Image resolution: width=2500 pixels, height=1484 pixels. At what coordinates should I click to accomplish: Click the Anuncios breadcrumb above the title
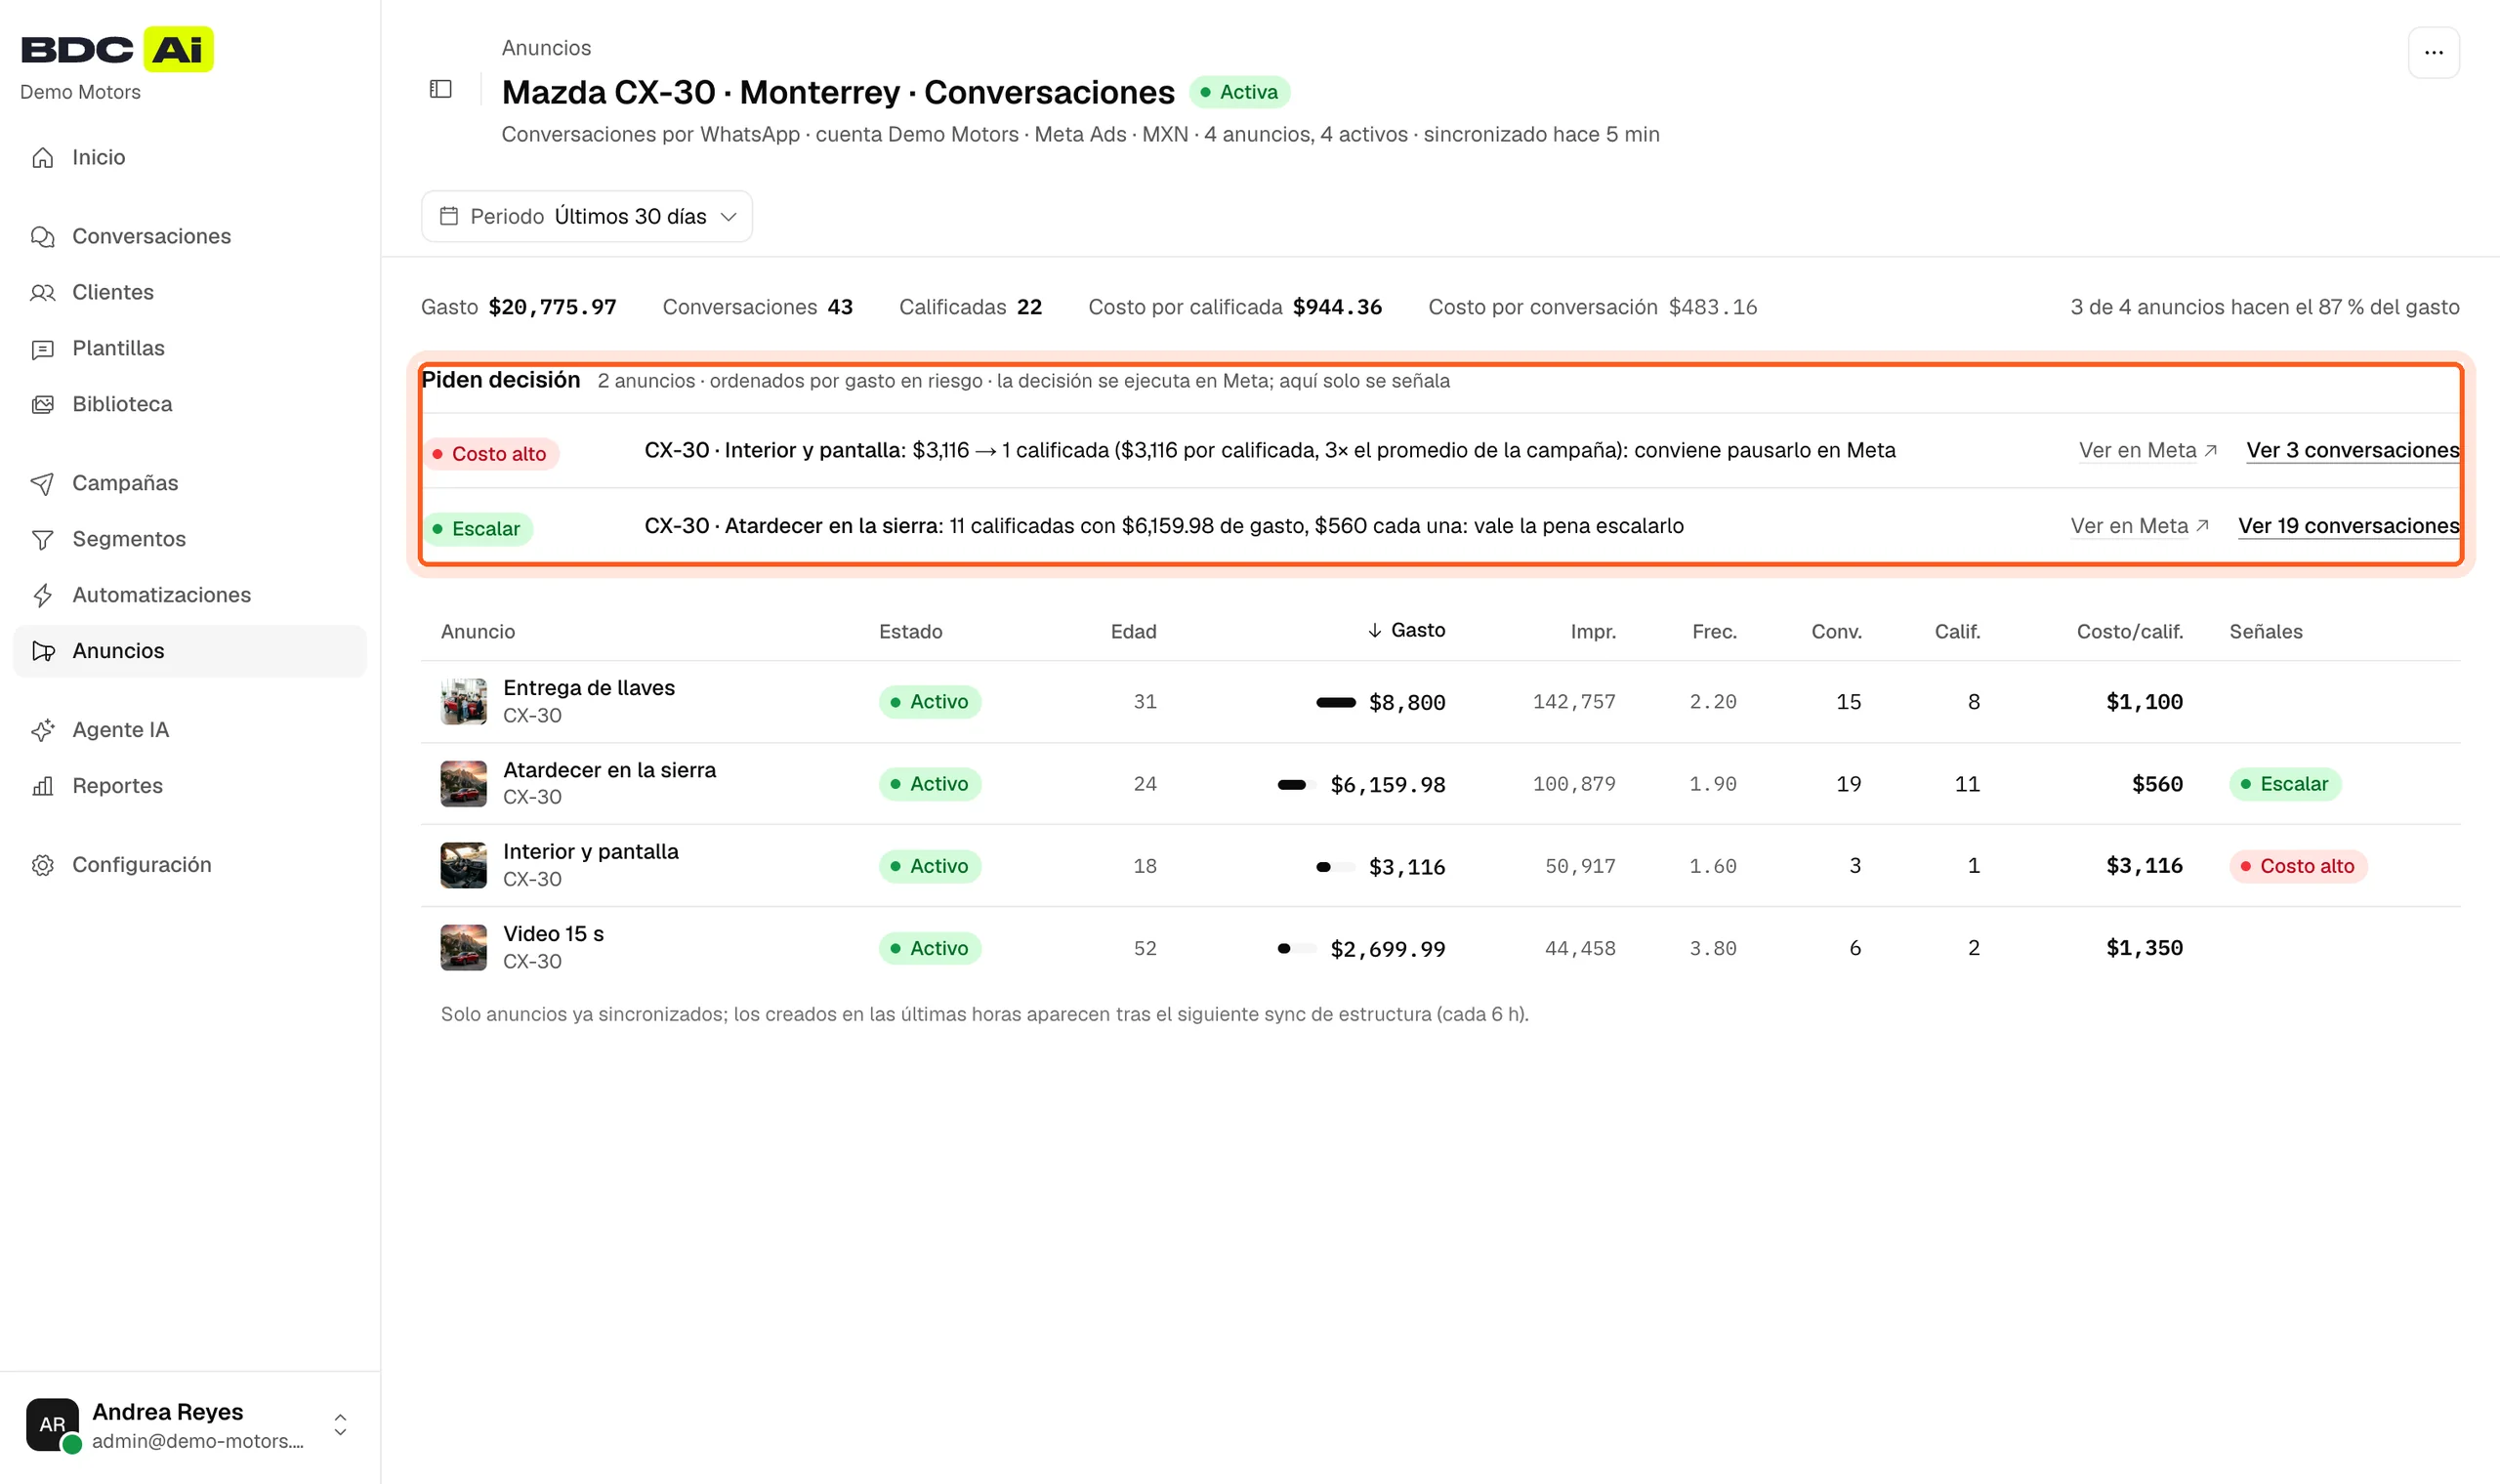pos(546,48)
